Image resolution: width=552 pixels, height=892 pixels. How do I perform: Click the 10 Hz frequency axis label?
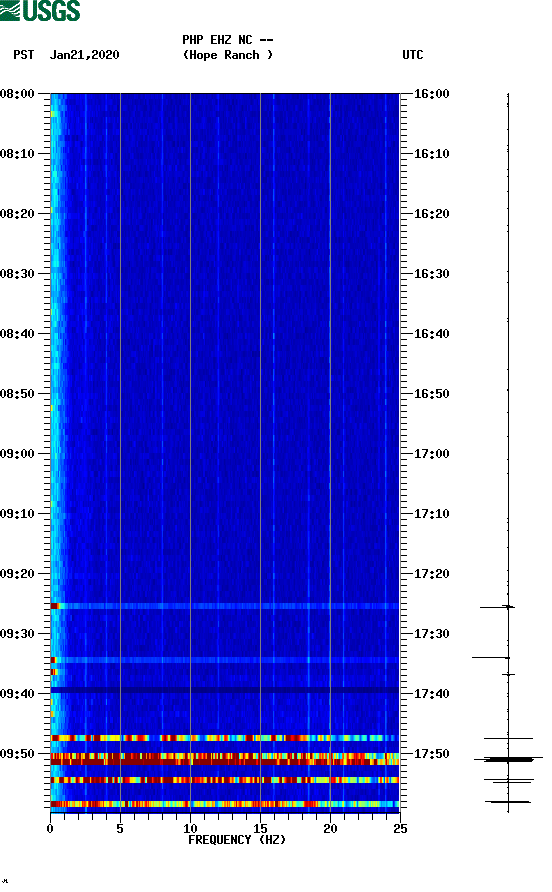point(190,829)
